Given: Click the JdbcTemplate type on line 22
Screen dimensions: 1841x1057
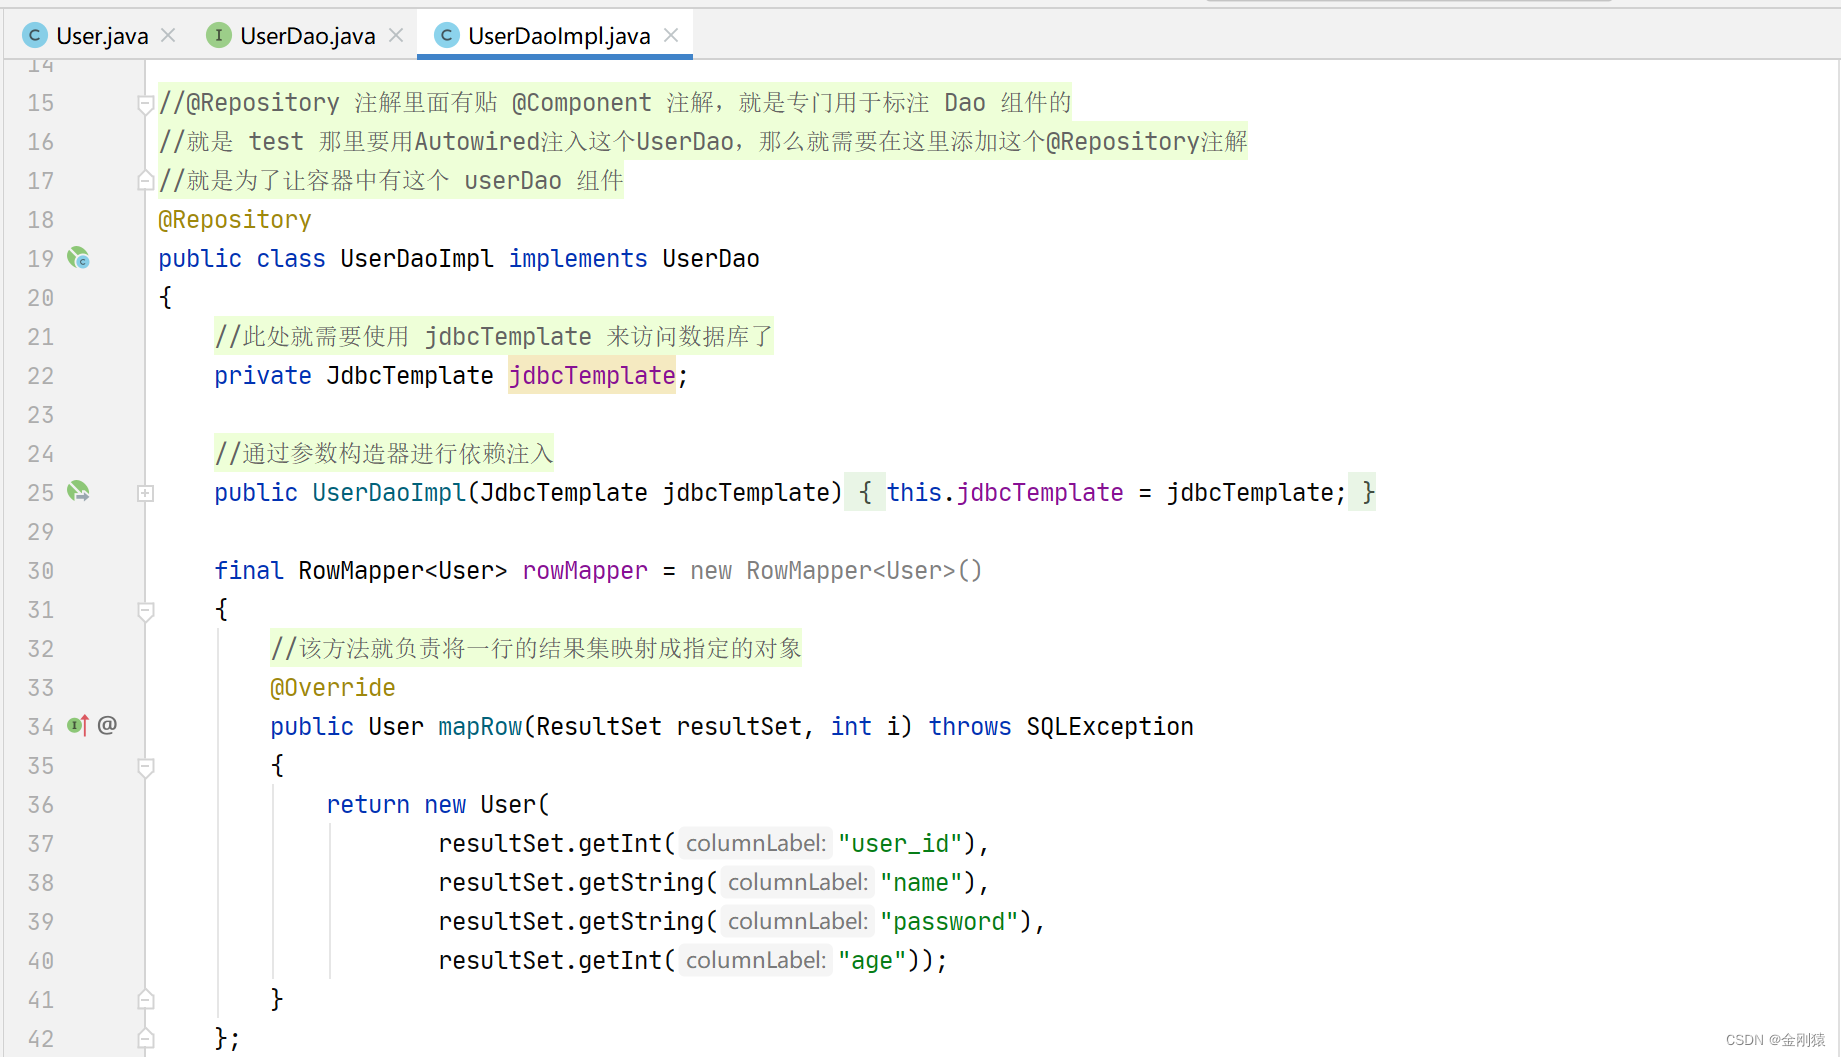Looking at the screenshot, I should tap(410, 376).
